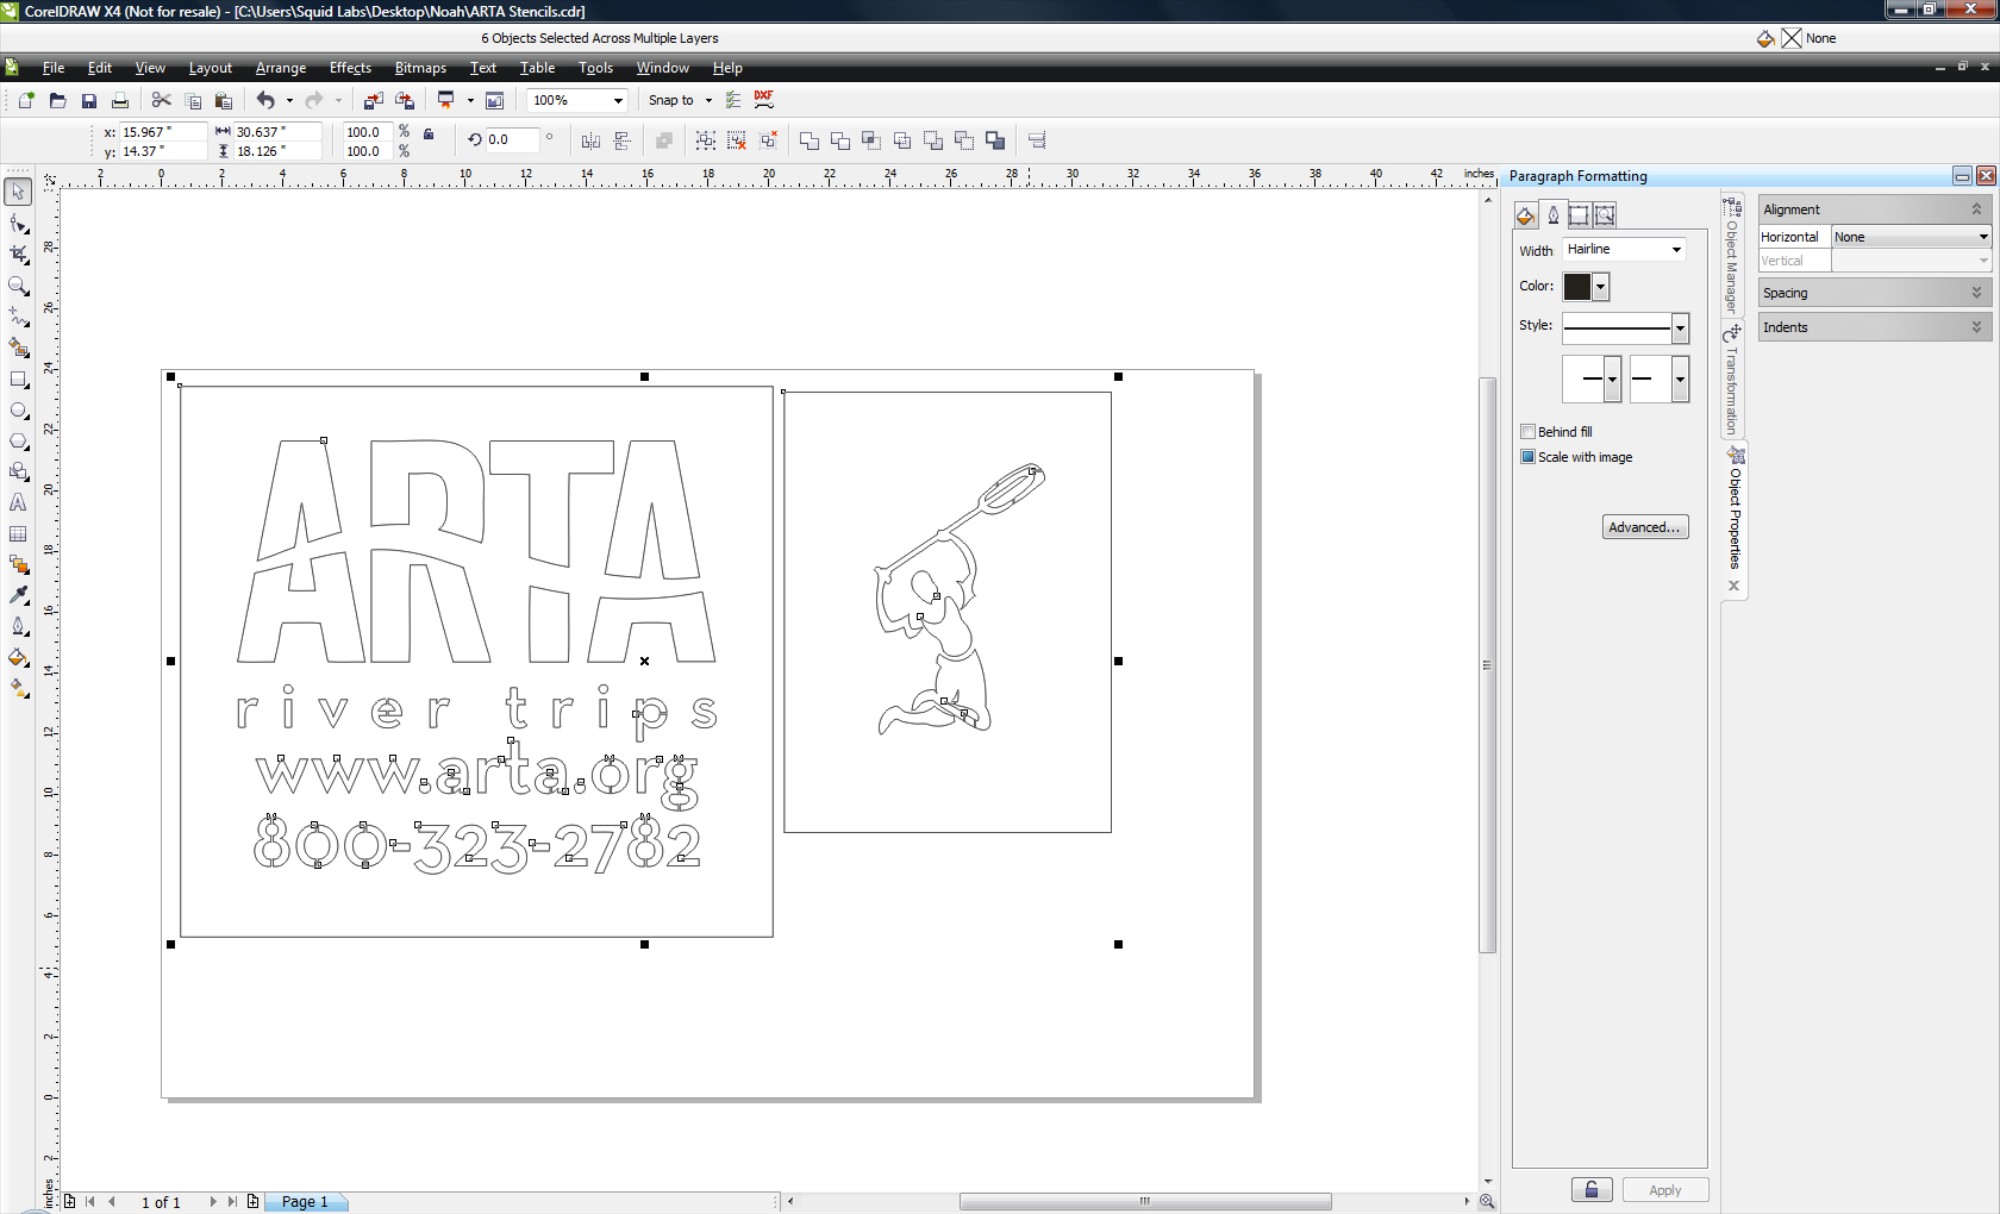Select the Interactive Fill tool
Viewport: 2000px width, 1214px height.
(x=18, y=689)
